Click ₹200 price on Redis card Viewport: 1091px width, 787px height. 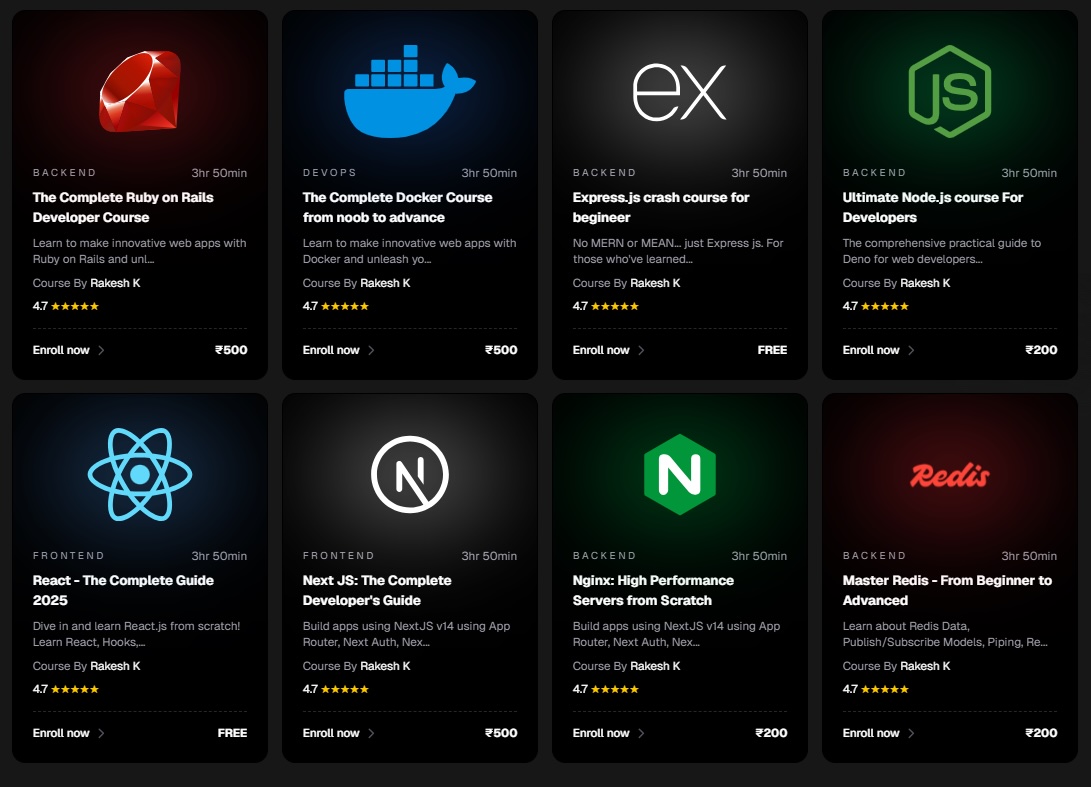pos(1041,733)
